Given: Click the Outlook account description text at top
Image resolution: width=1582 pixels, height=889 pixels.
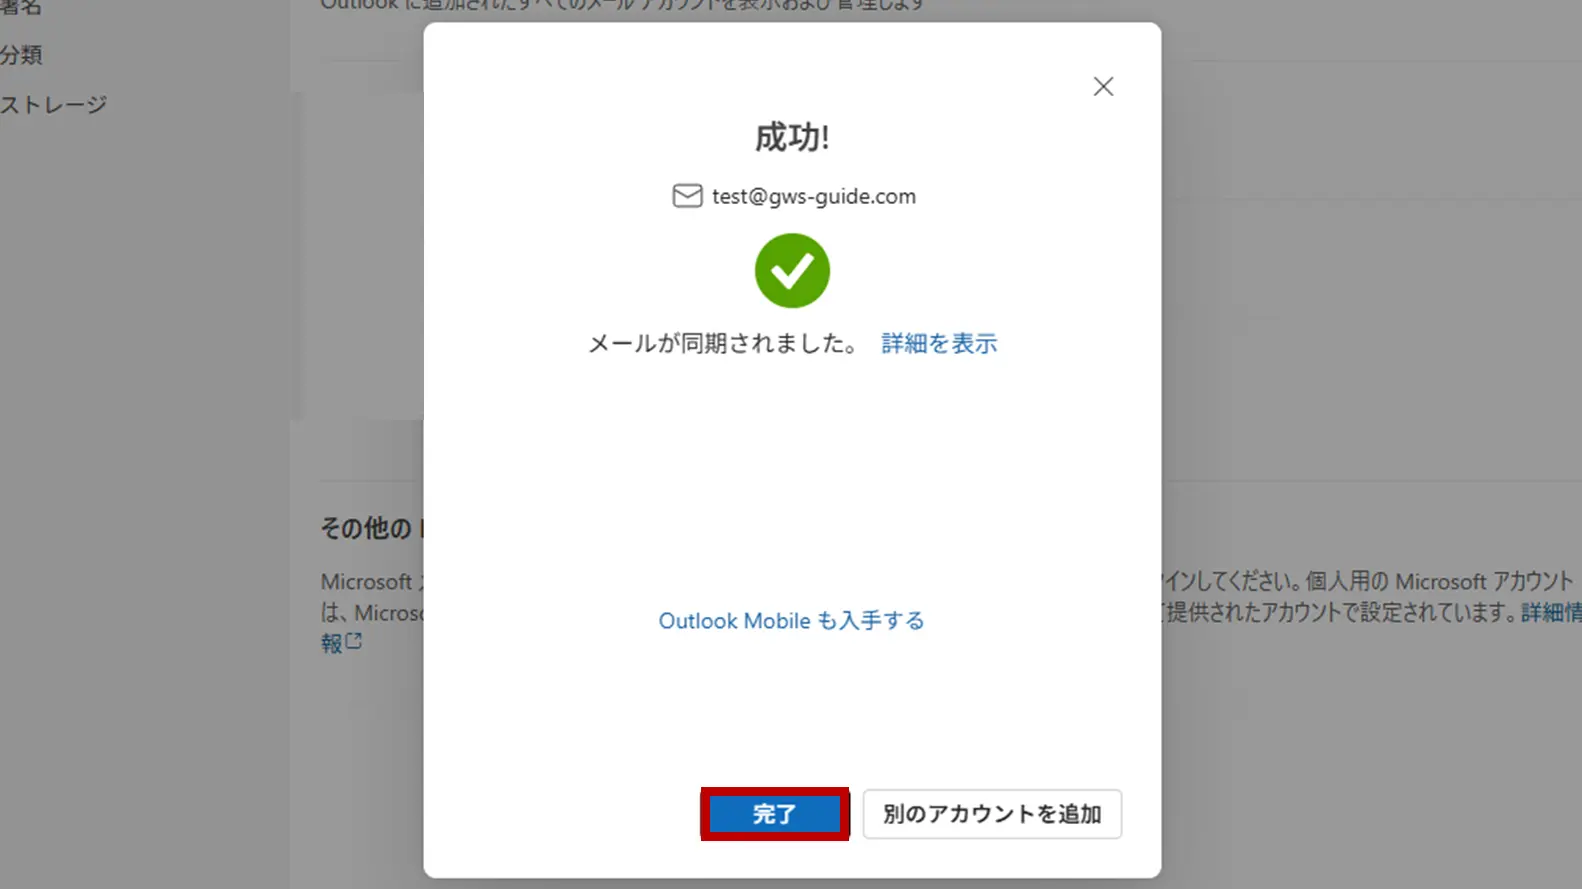Looking at the screenshot, I should [x=622, y=5].
